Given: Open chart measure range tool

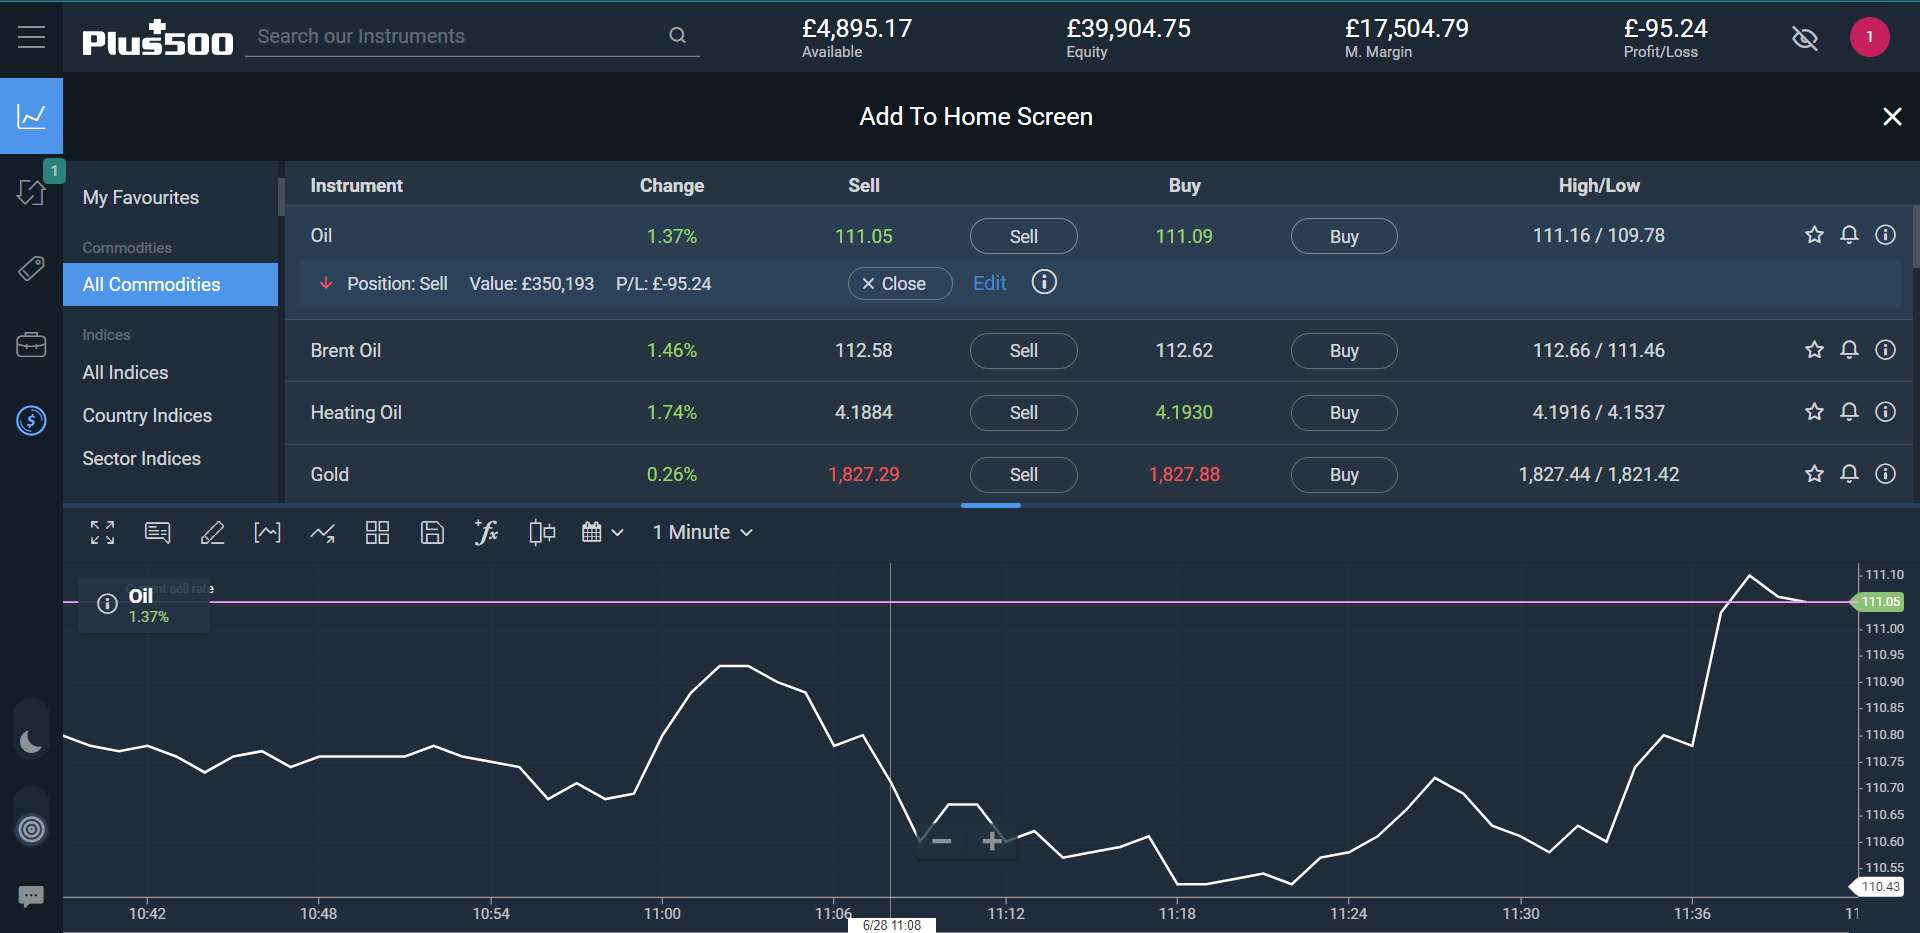Looking at the screenshot, I should pyautogui.click(x=267, y=533).
